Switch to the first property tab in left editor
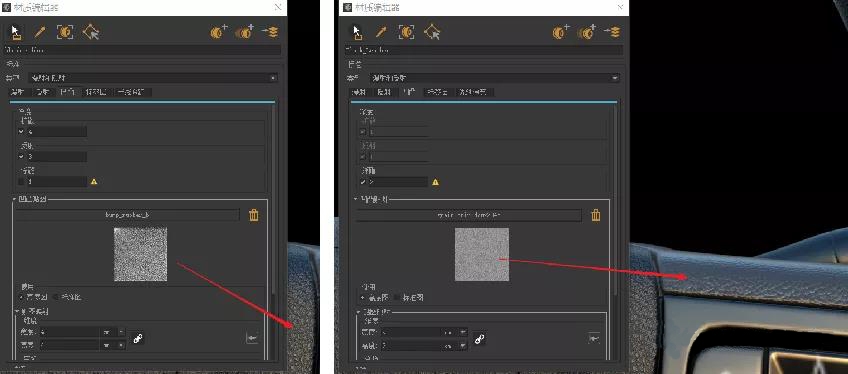Viewport: 848px width, 374px height. (x=19, y=92)
